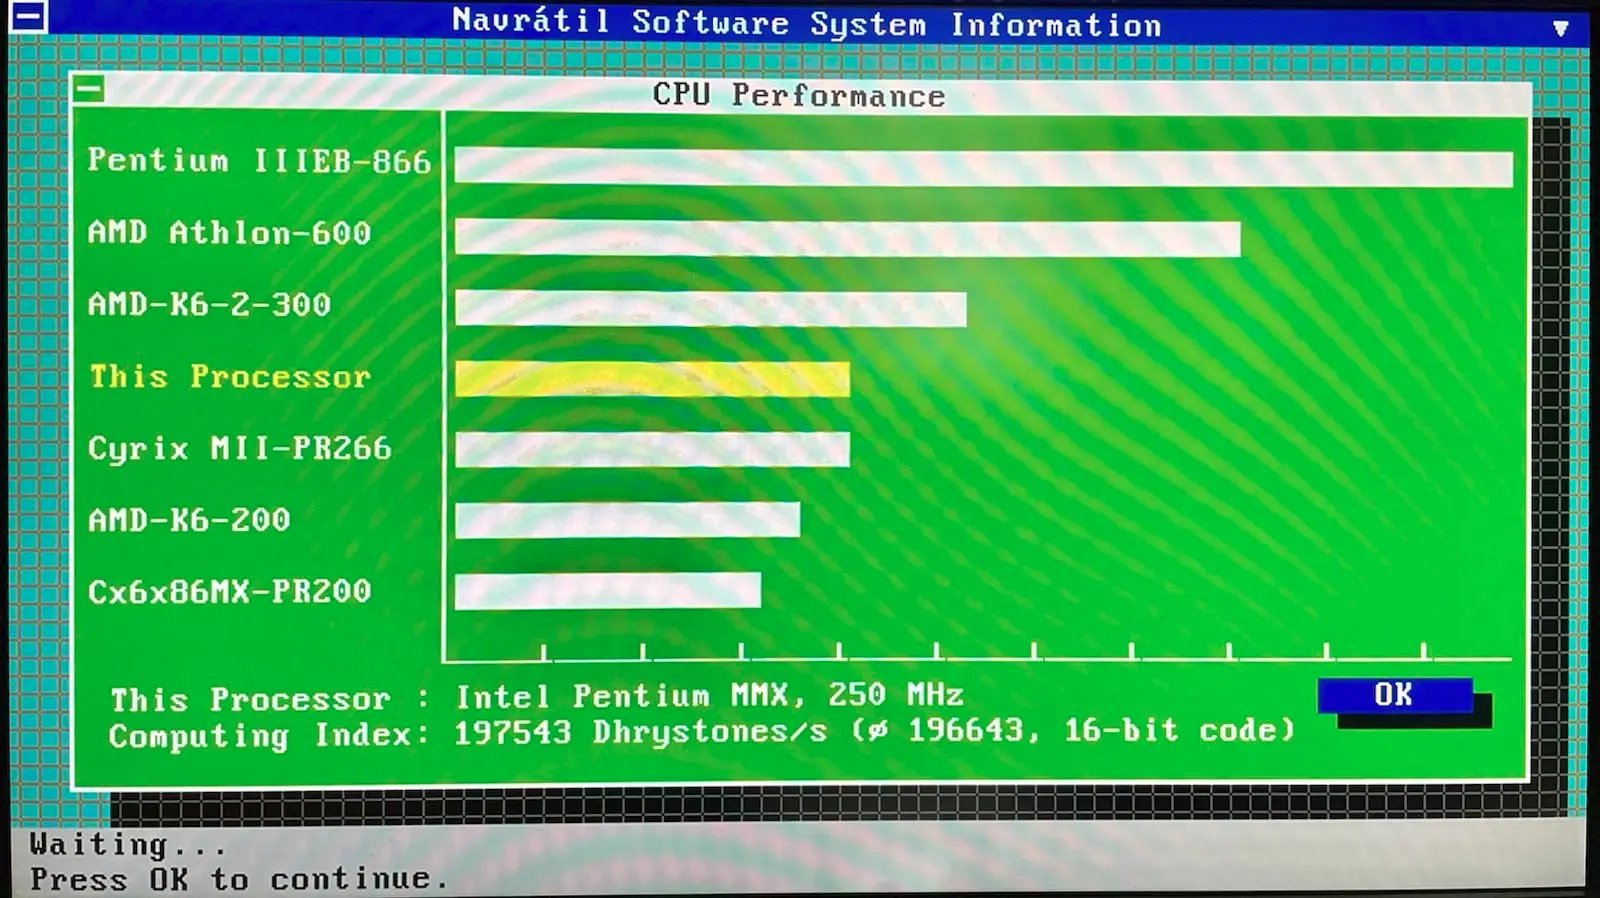
Task: Click the down arrow in the title bar
Action: (1560, 28)
